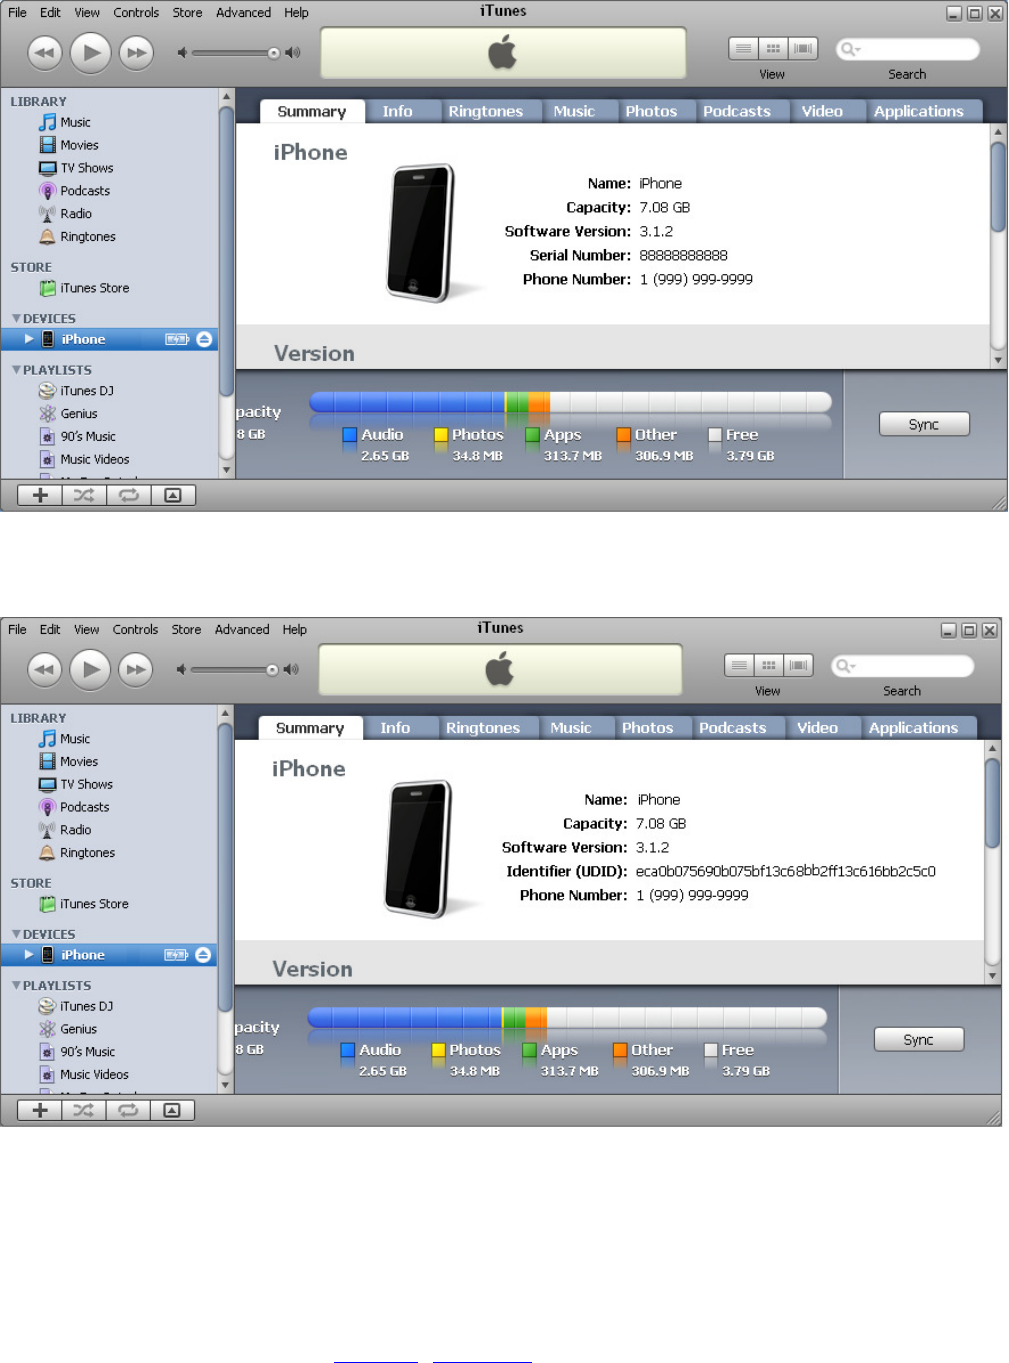Switch to Applications tab in Serial Number window

click(919, 111)
